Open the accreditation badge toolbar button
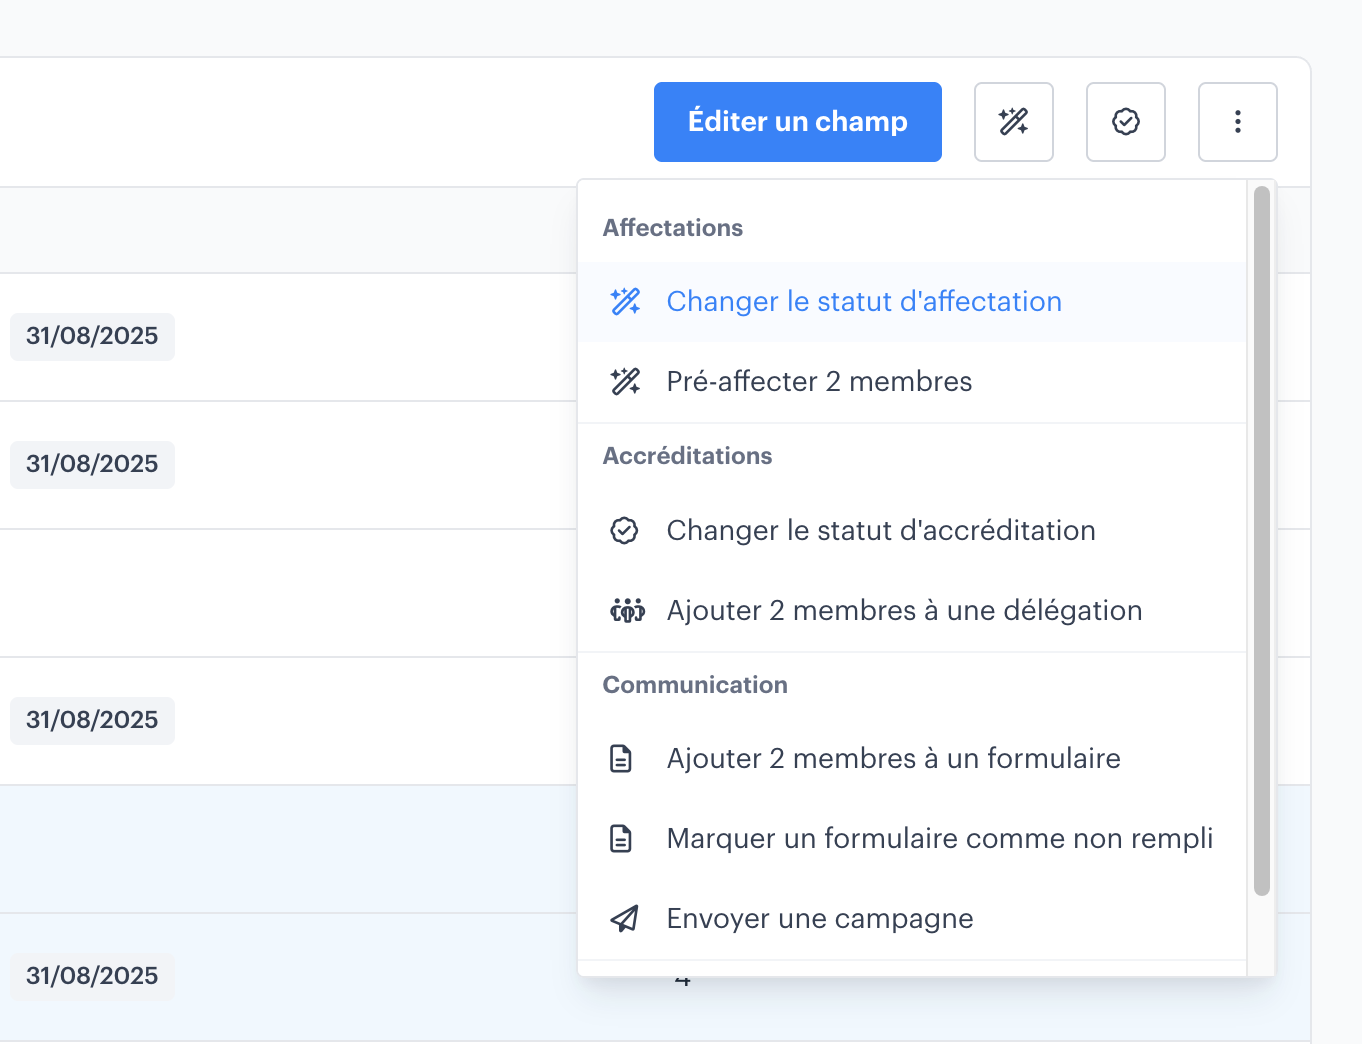1362x1044 pixels. (x=1126, y=122)
